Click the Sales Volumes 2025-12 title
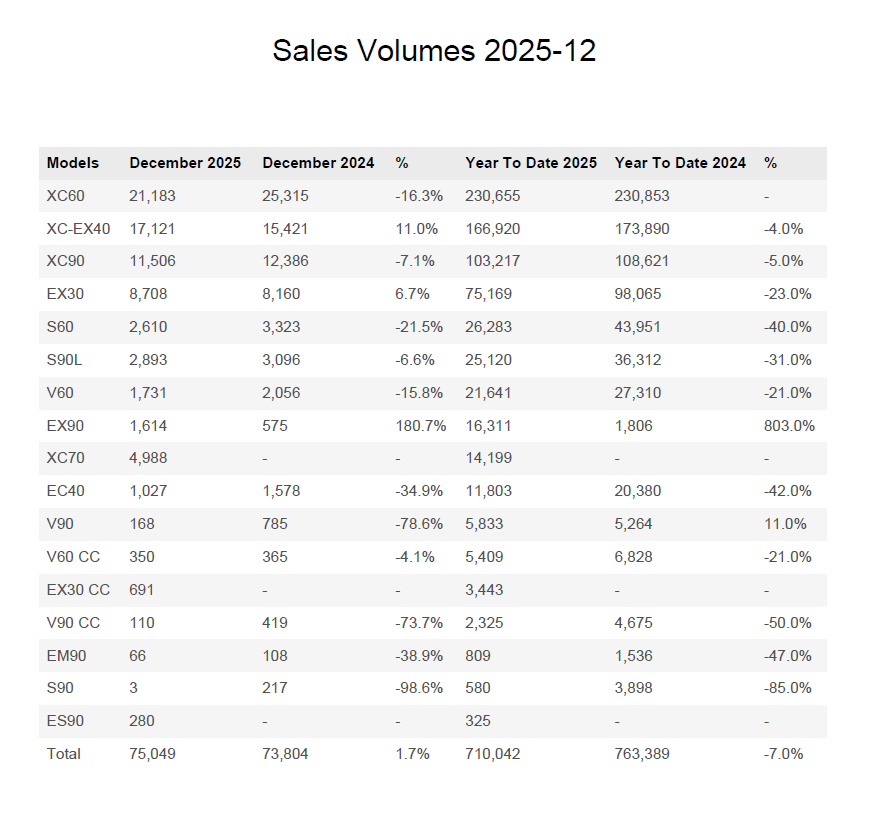This screenshot has width=879, height=830. click(x=434, y=50)
